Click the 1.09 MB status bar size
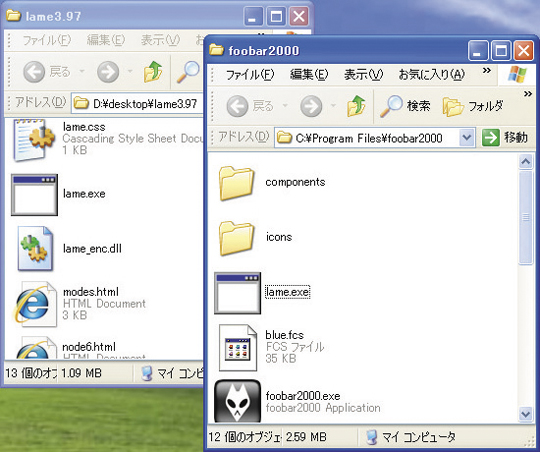 pos(82,373)
